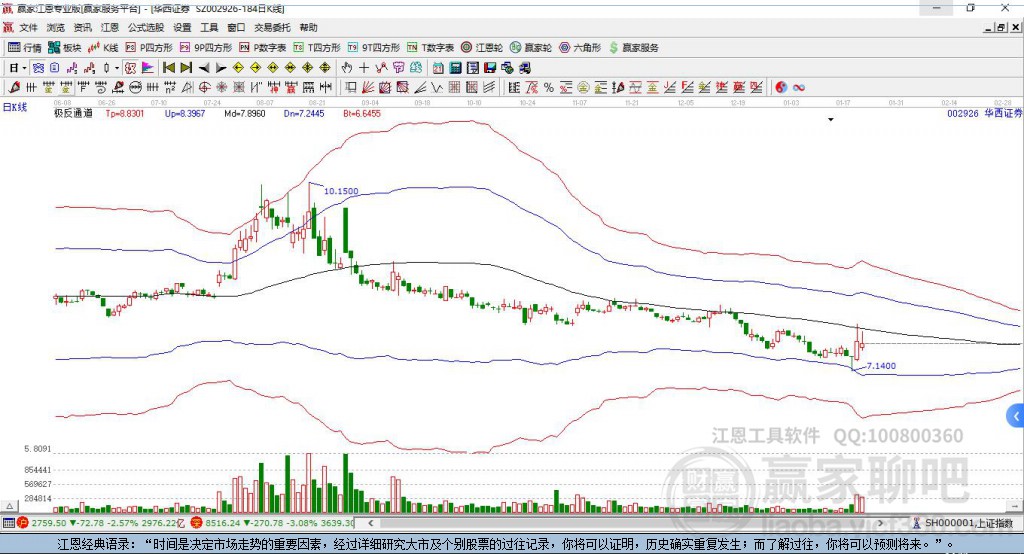Select the red fan lines tool
1024x554 pixels.
tap(368, 88)
